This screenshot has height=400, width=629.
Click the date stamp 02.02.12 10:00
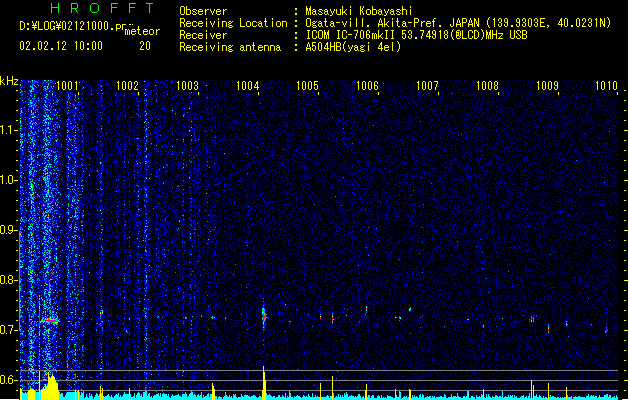pyautogui.click(x=61, y=46)
